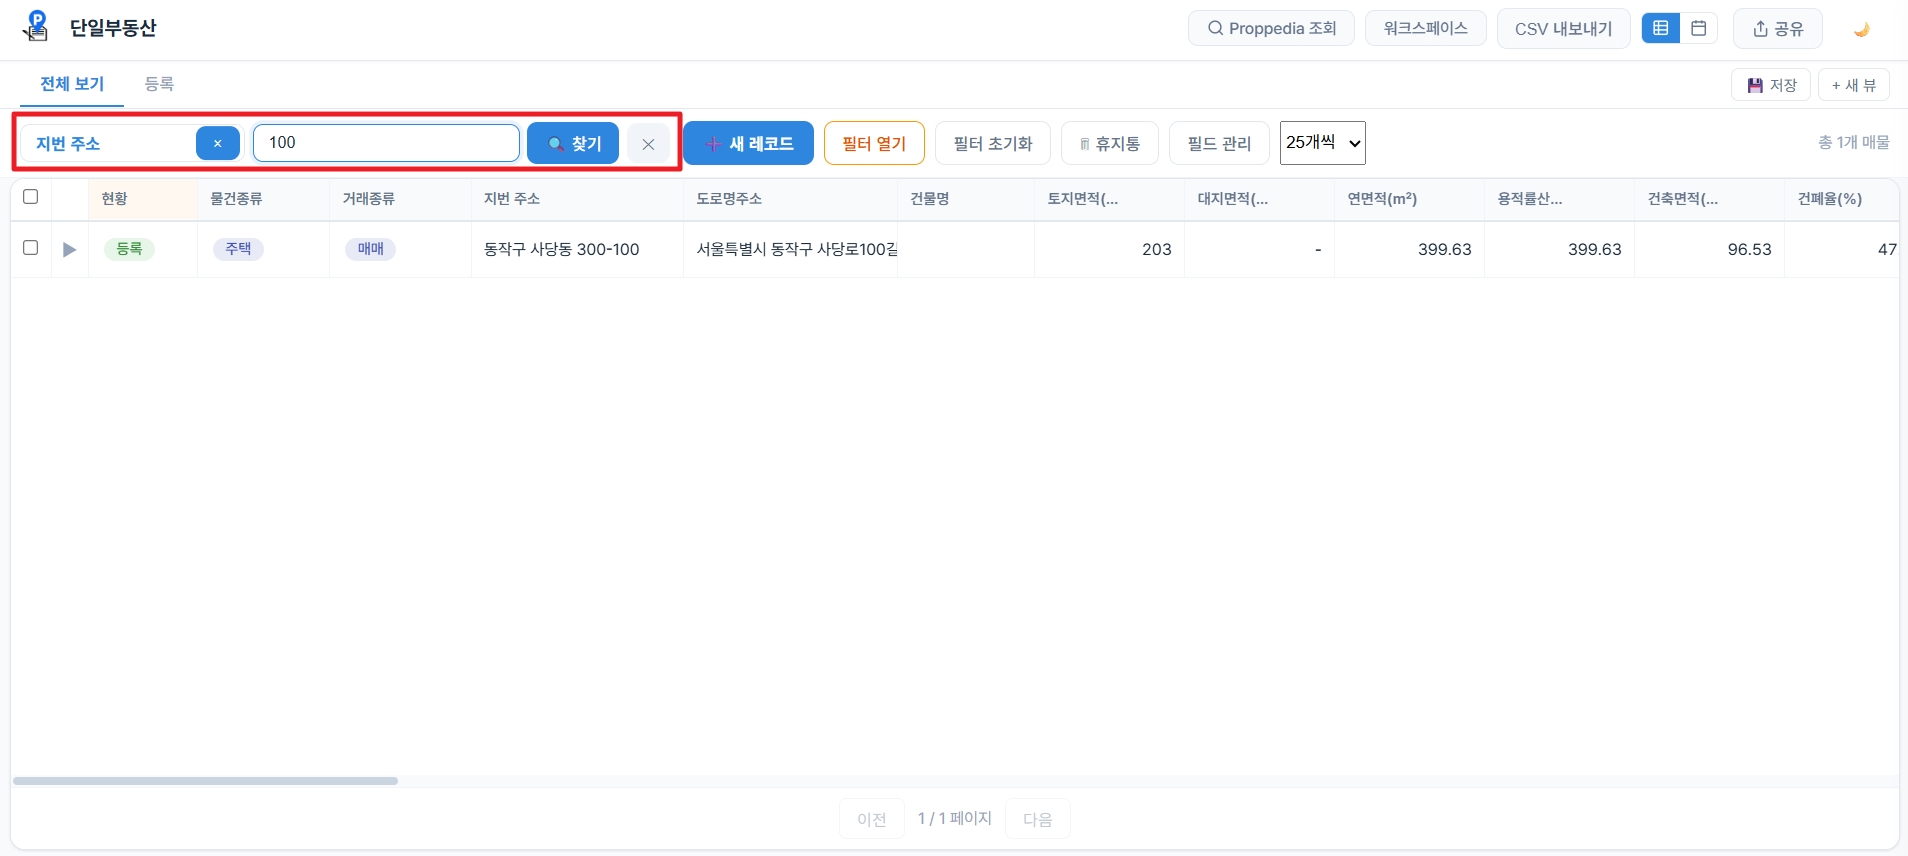Focus the search input containing 100
The height and width of the screenshot is (856, 1908).
(386, 143)
